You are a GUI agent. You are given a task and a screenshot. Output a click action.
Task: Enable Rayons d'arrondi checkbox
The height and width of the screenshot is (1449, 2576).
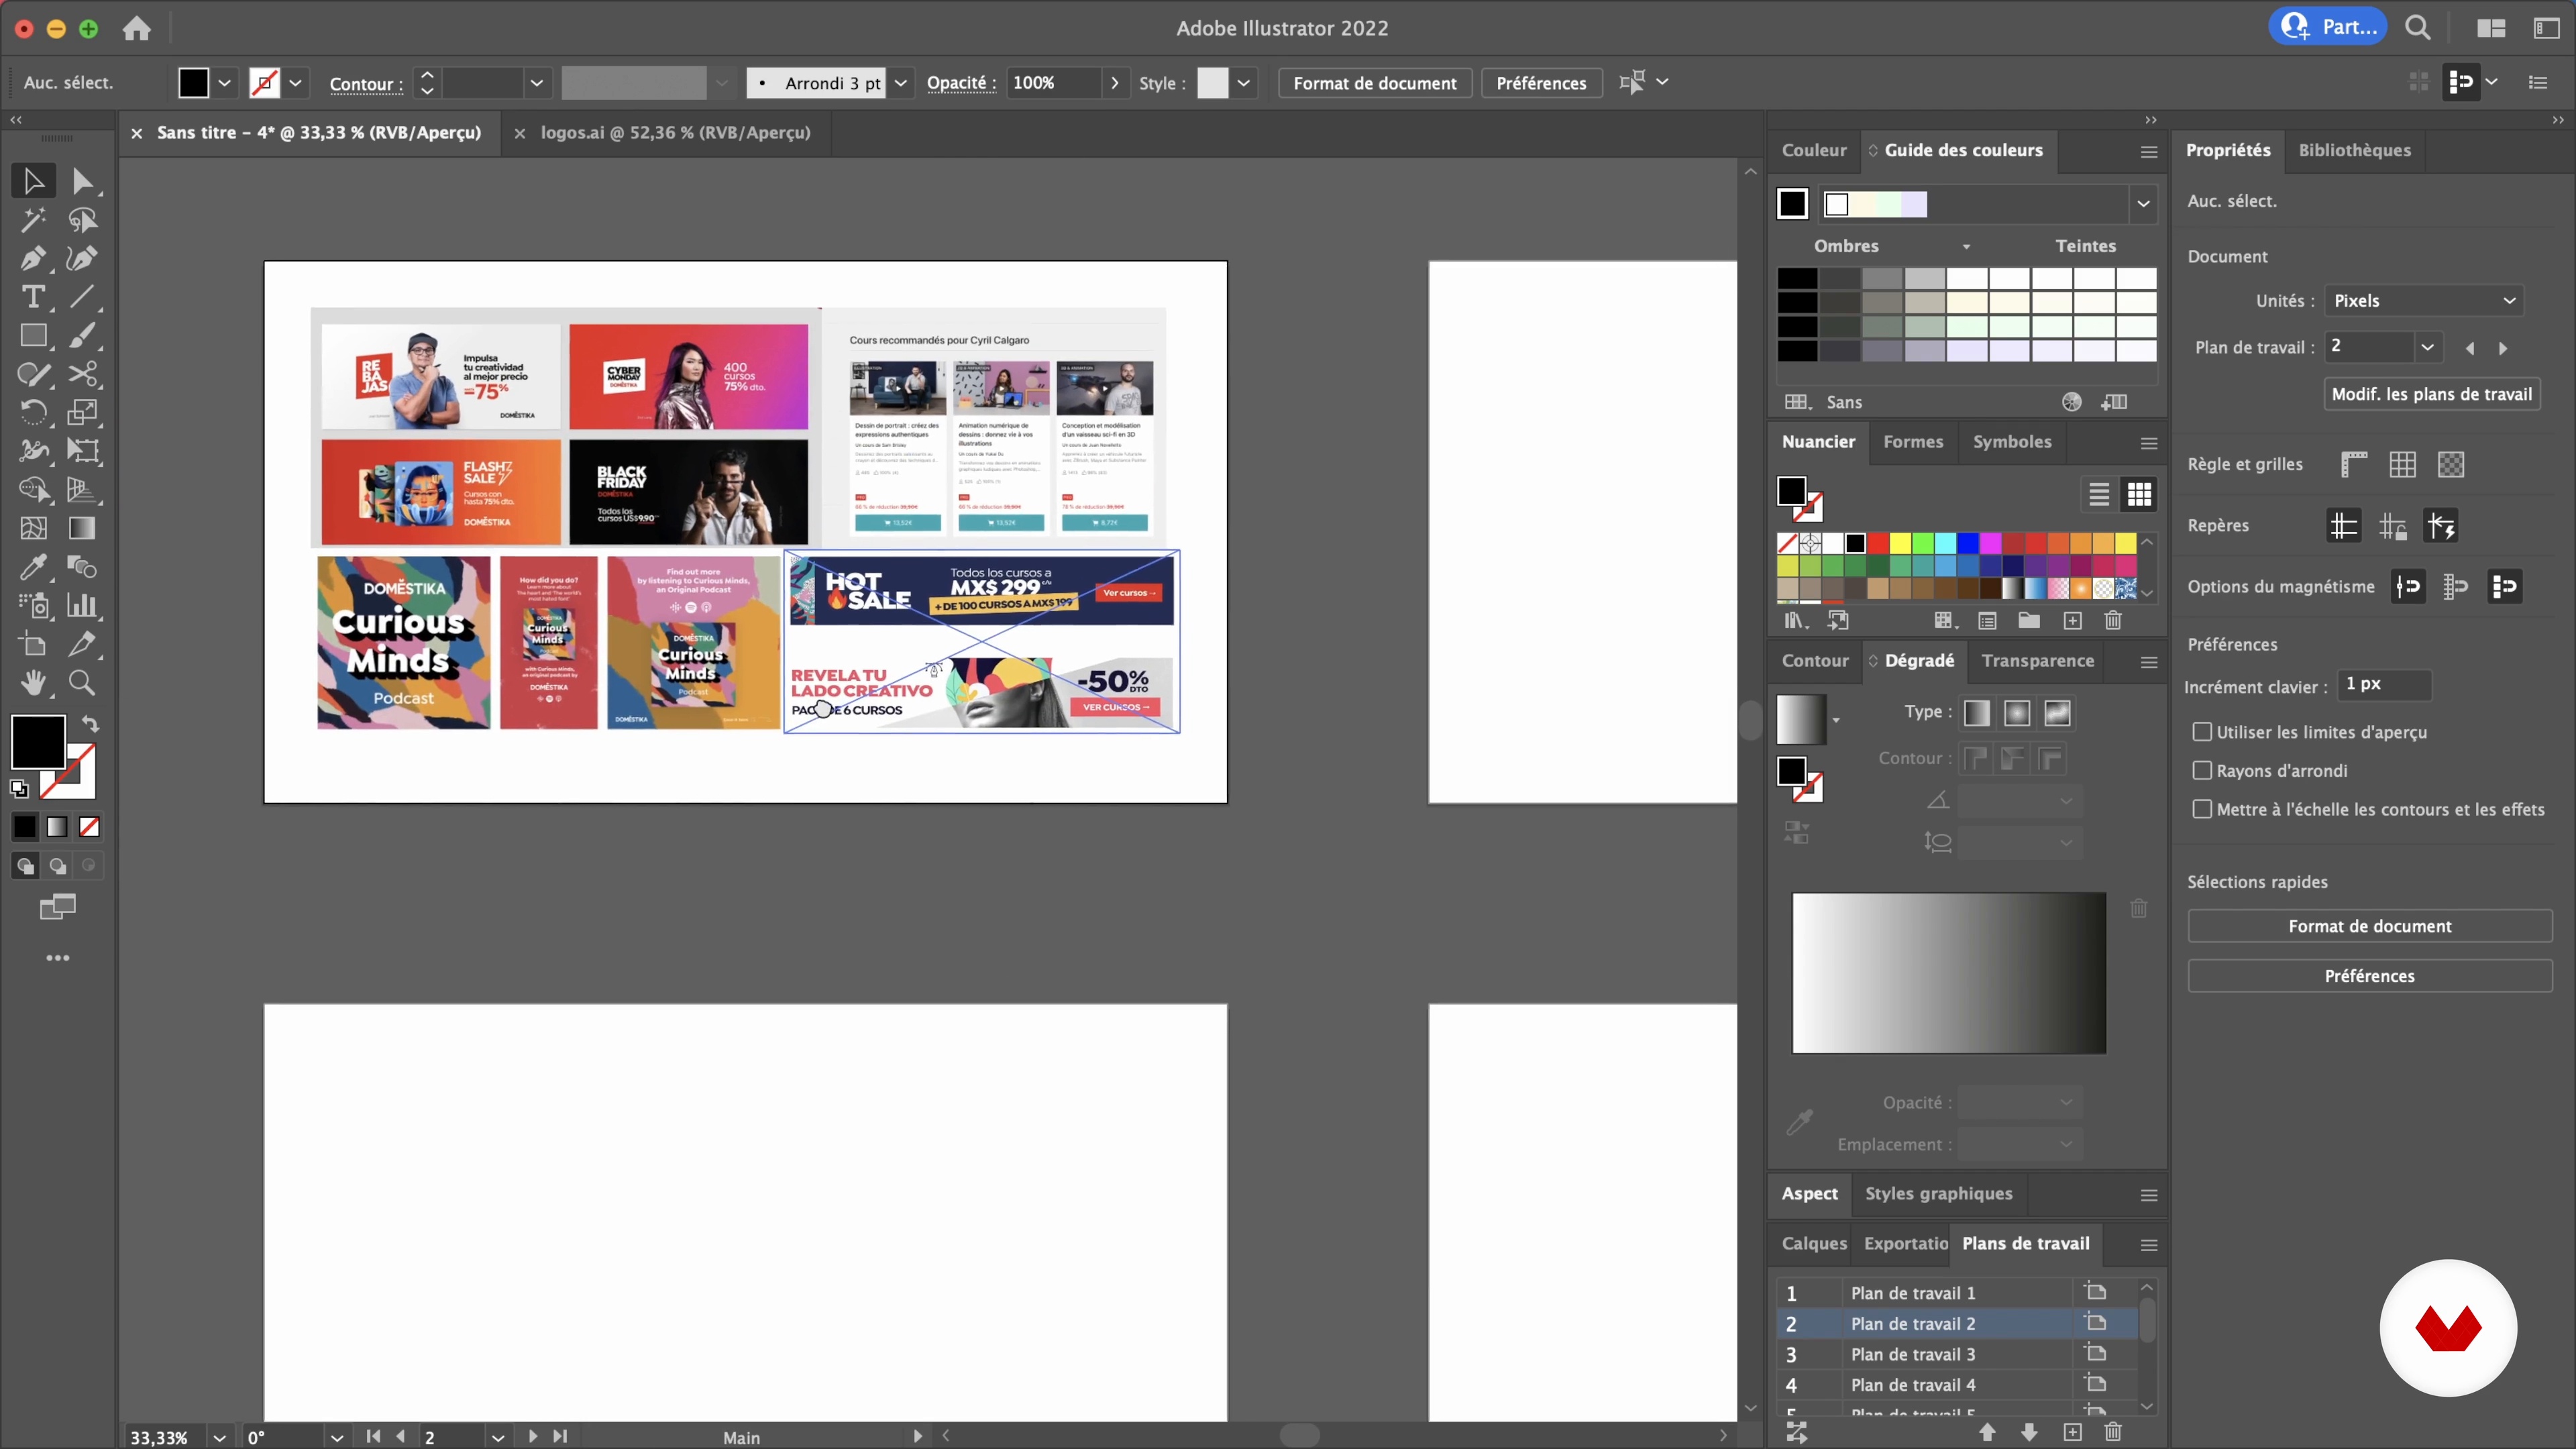2202,770
